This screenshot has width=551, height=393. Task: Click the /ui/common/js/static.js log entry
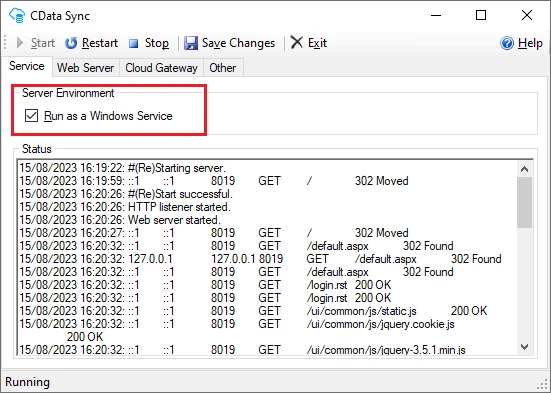click(x=253, y=311)
